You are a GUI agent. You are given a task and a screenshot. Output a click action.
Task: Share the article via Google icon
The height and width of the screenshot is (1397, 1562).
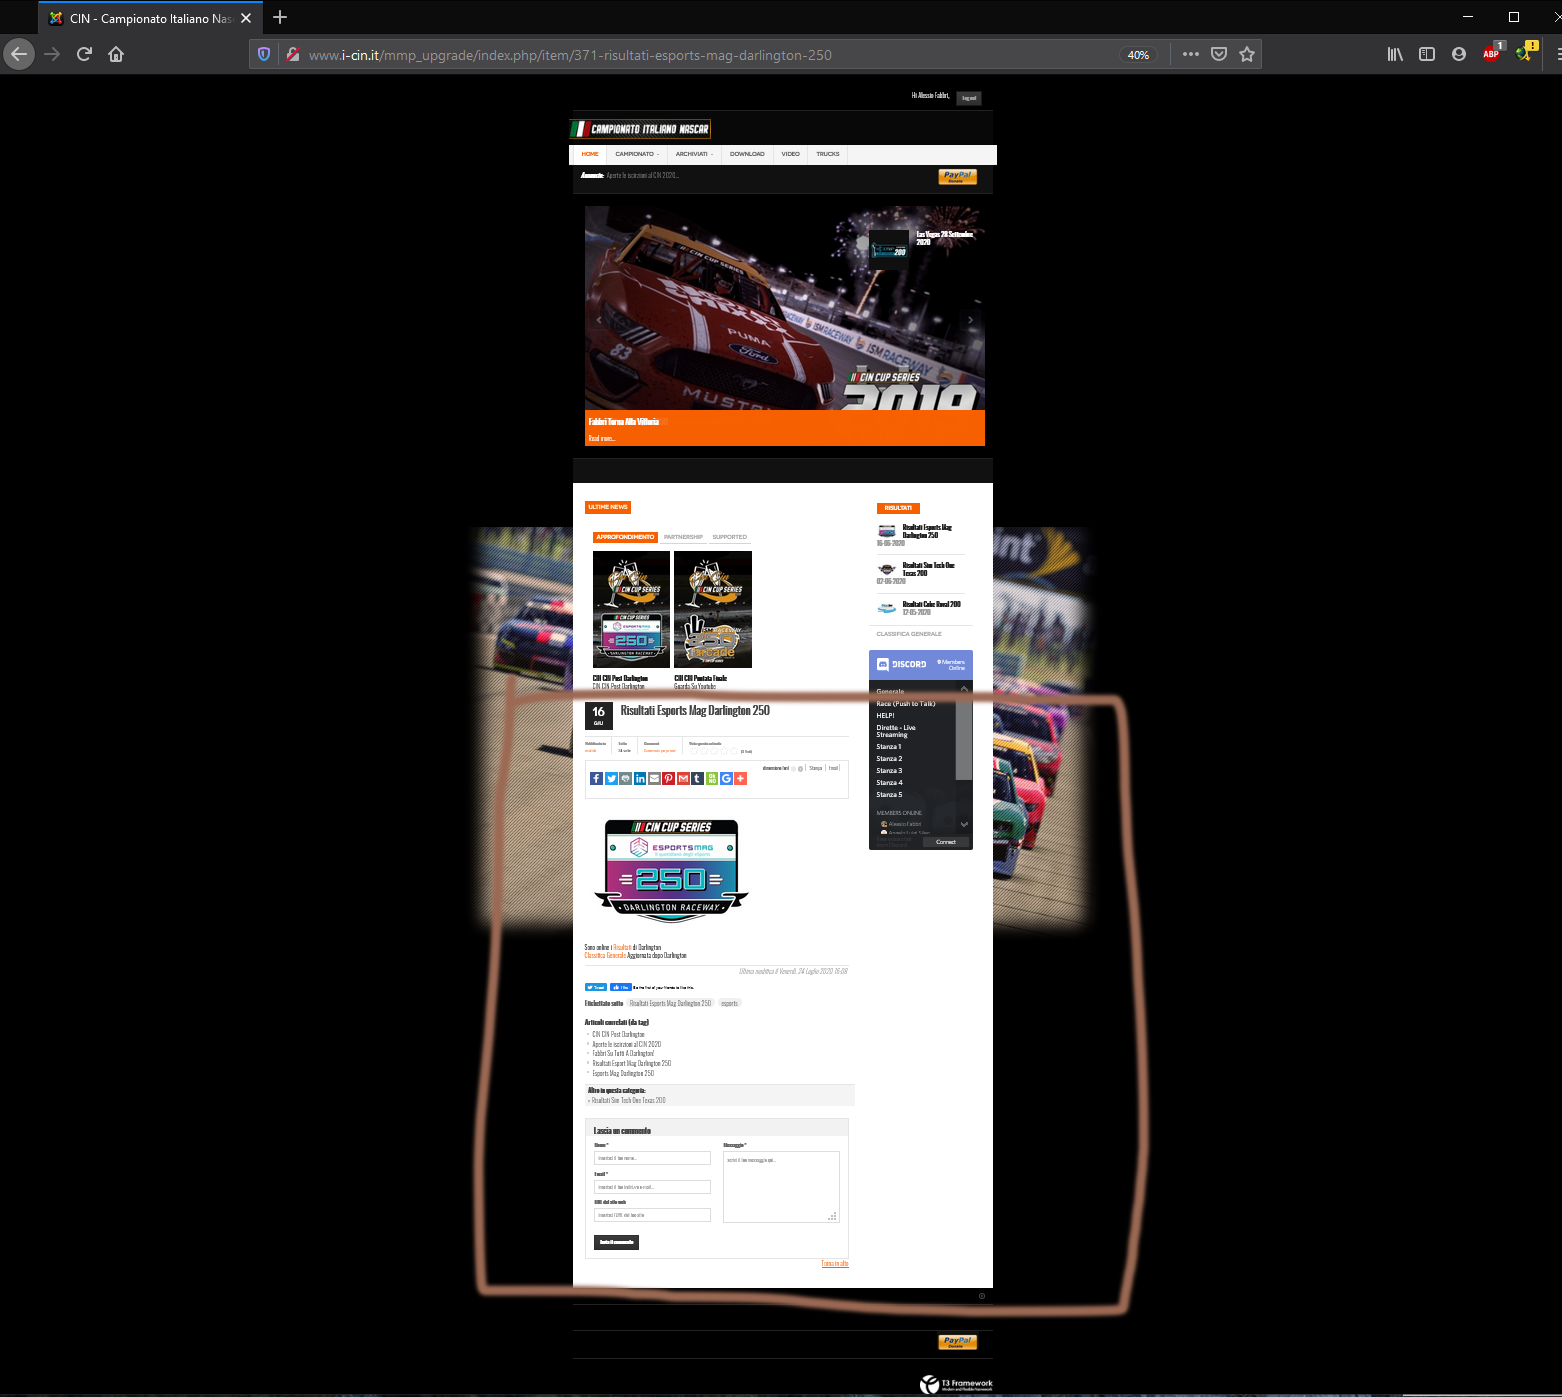[726, 779]
